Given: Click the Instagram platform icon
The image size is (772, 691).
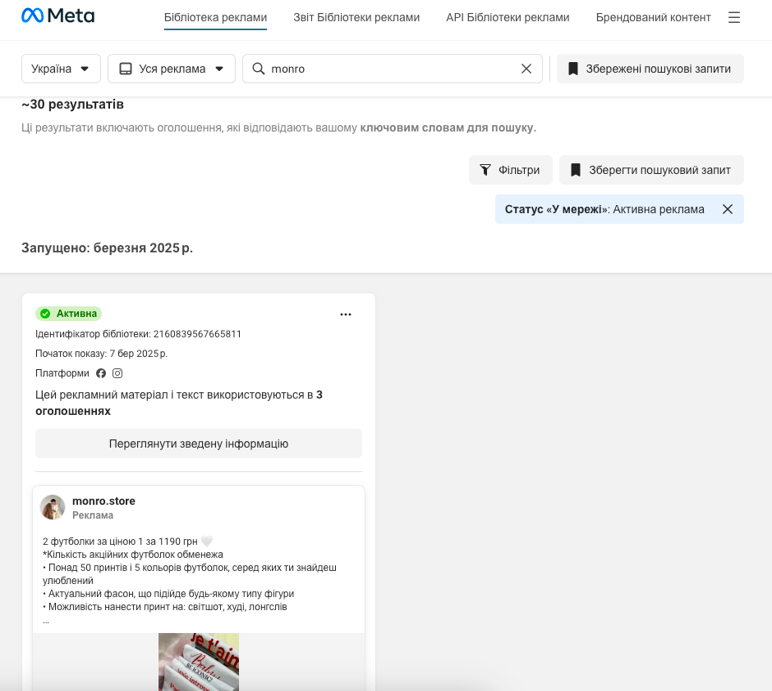Looking at the screenshot, I should pos(117,373).
